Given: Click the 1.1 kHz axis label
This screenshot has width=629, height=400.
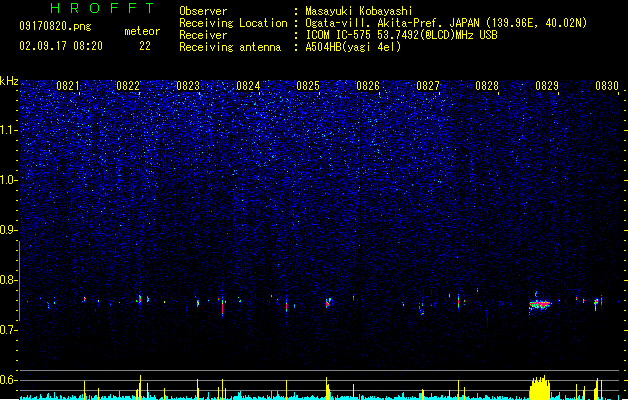Looking at the screenshot, I should pyautogui.click(x=8, y=130).
